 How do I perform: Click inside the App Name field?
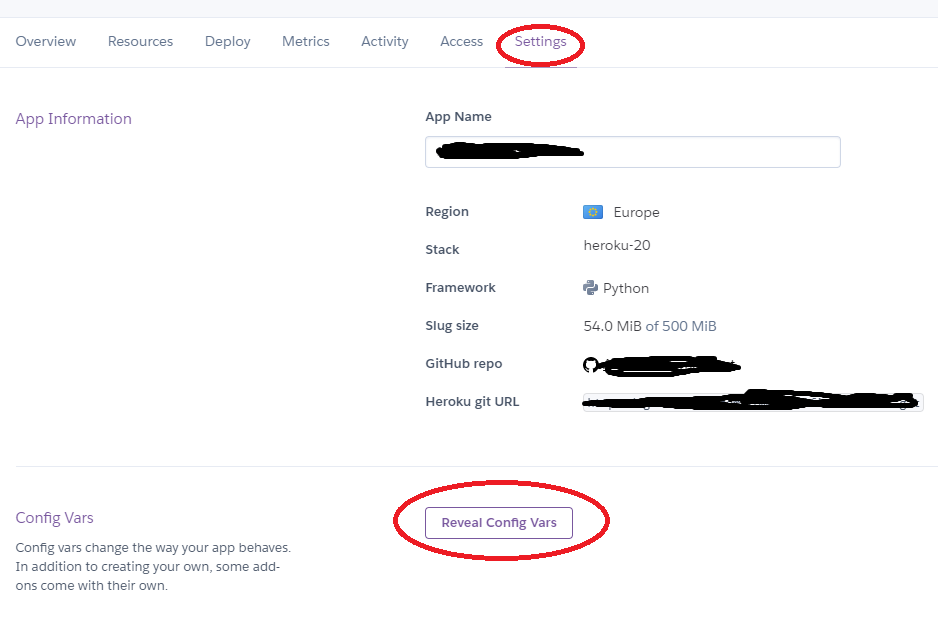tap(633, 152)
